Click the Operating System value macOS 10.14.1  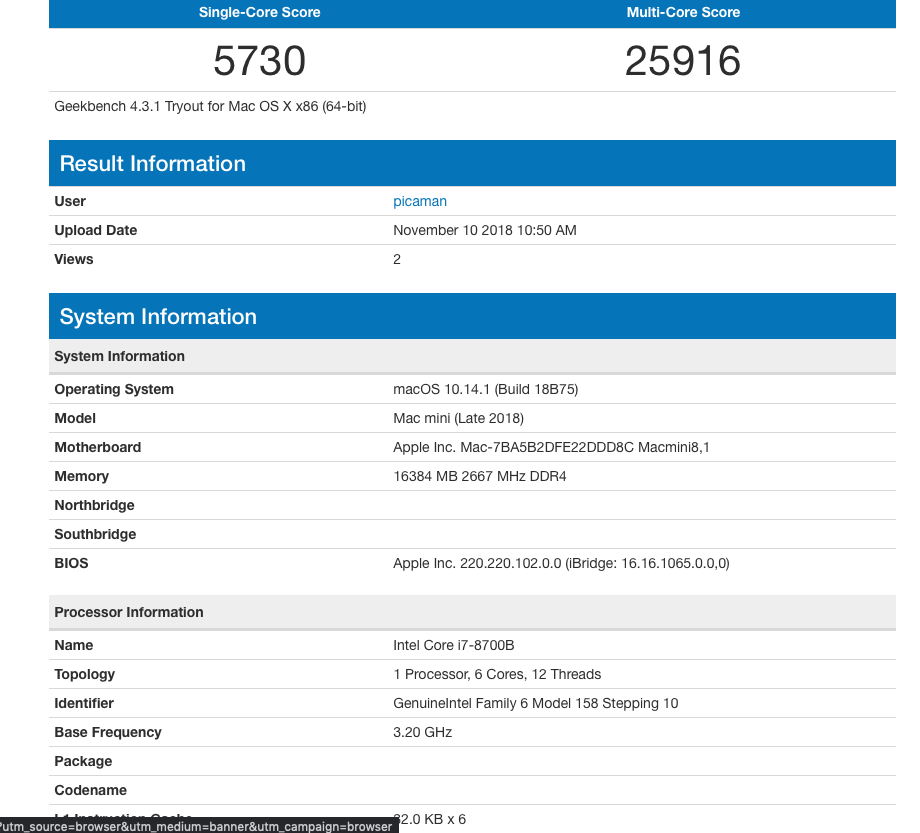[x=485, y=389]
